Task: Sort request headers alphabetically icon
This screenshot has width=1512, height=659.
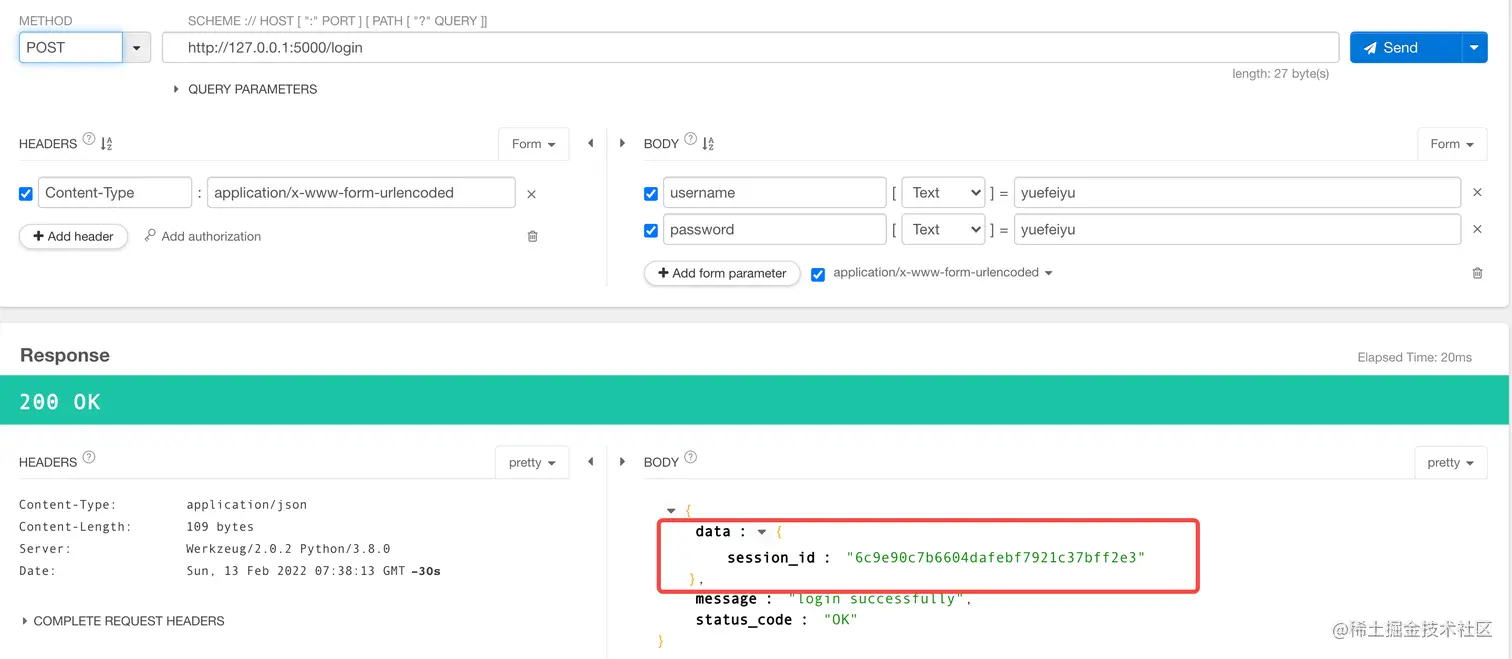Action: click(107, 144)
